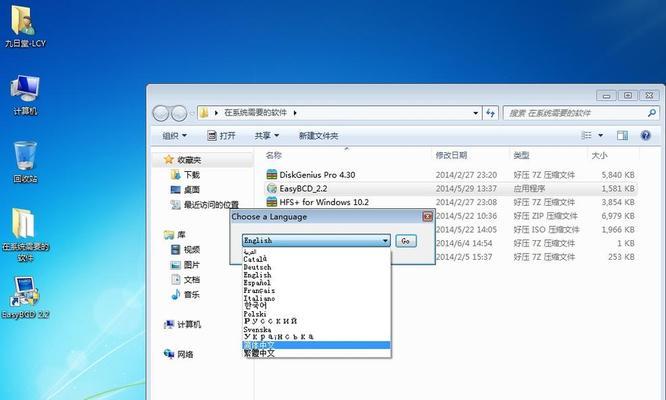Choose Français from language list
Screen dimensions: 666x400
[x=316, y=290]
